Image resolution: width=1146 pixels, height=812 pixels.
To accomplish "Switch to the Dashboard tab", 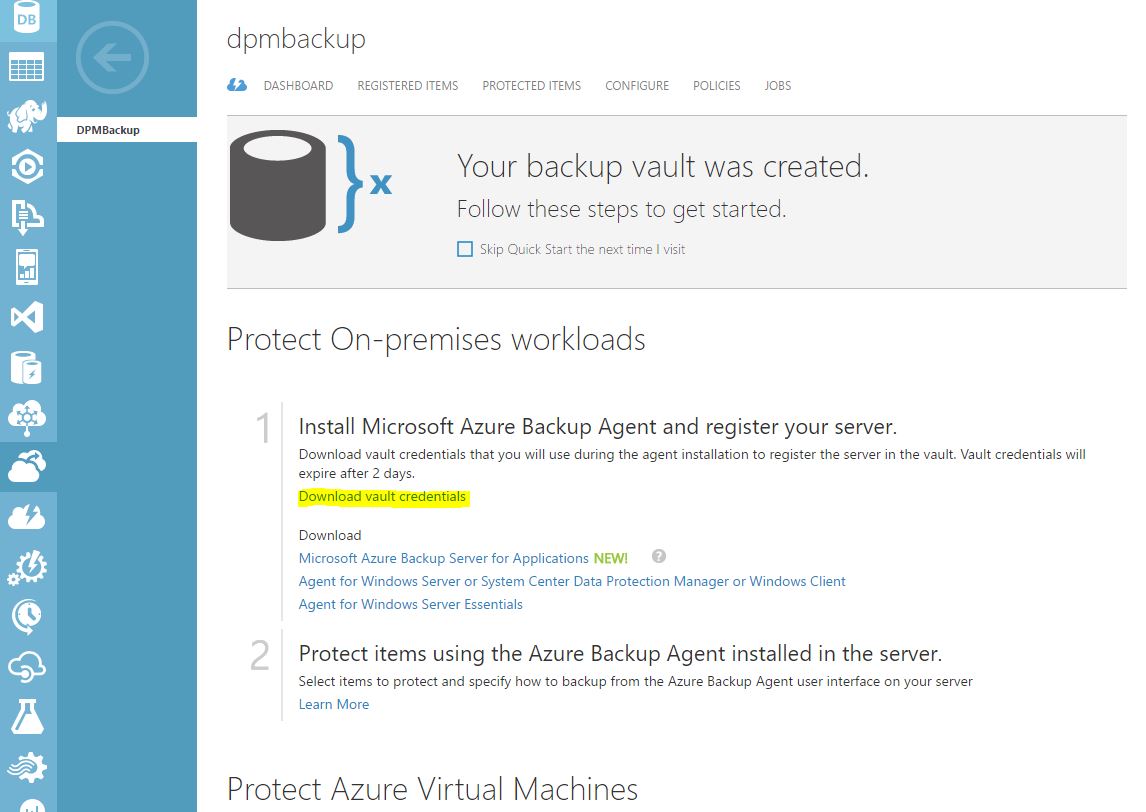I will (x=298, y=86).
